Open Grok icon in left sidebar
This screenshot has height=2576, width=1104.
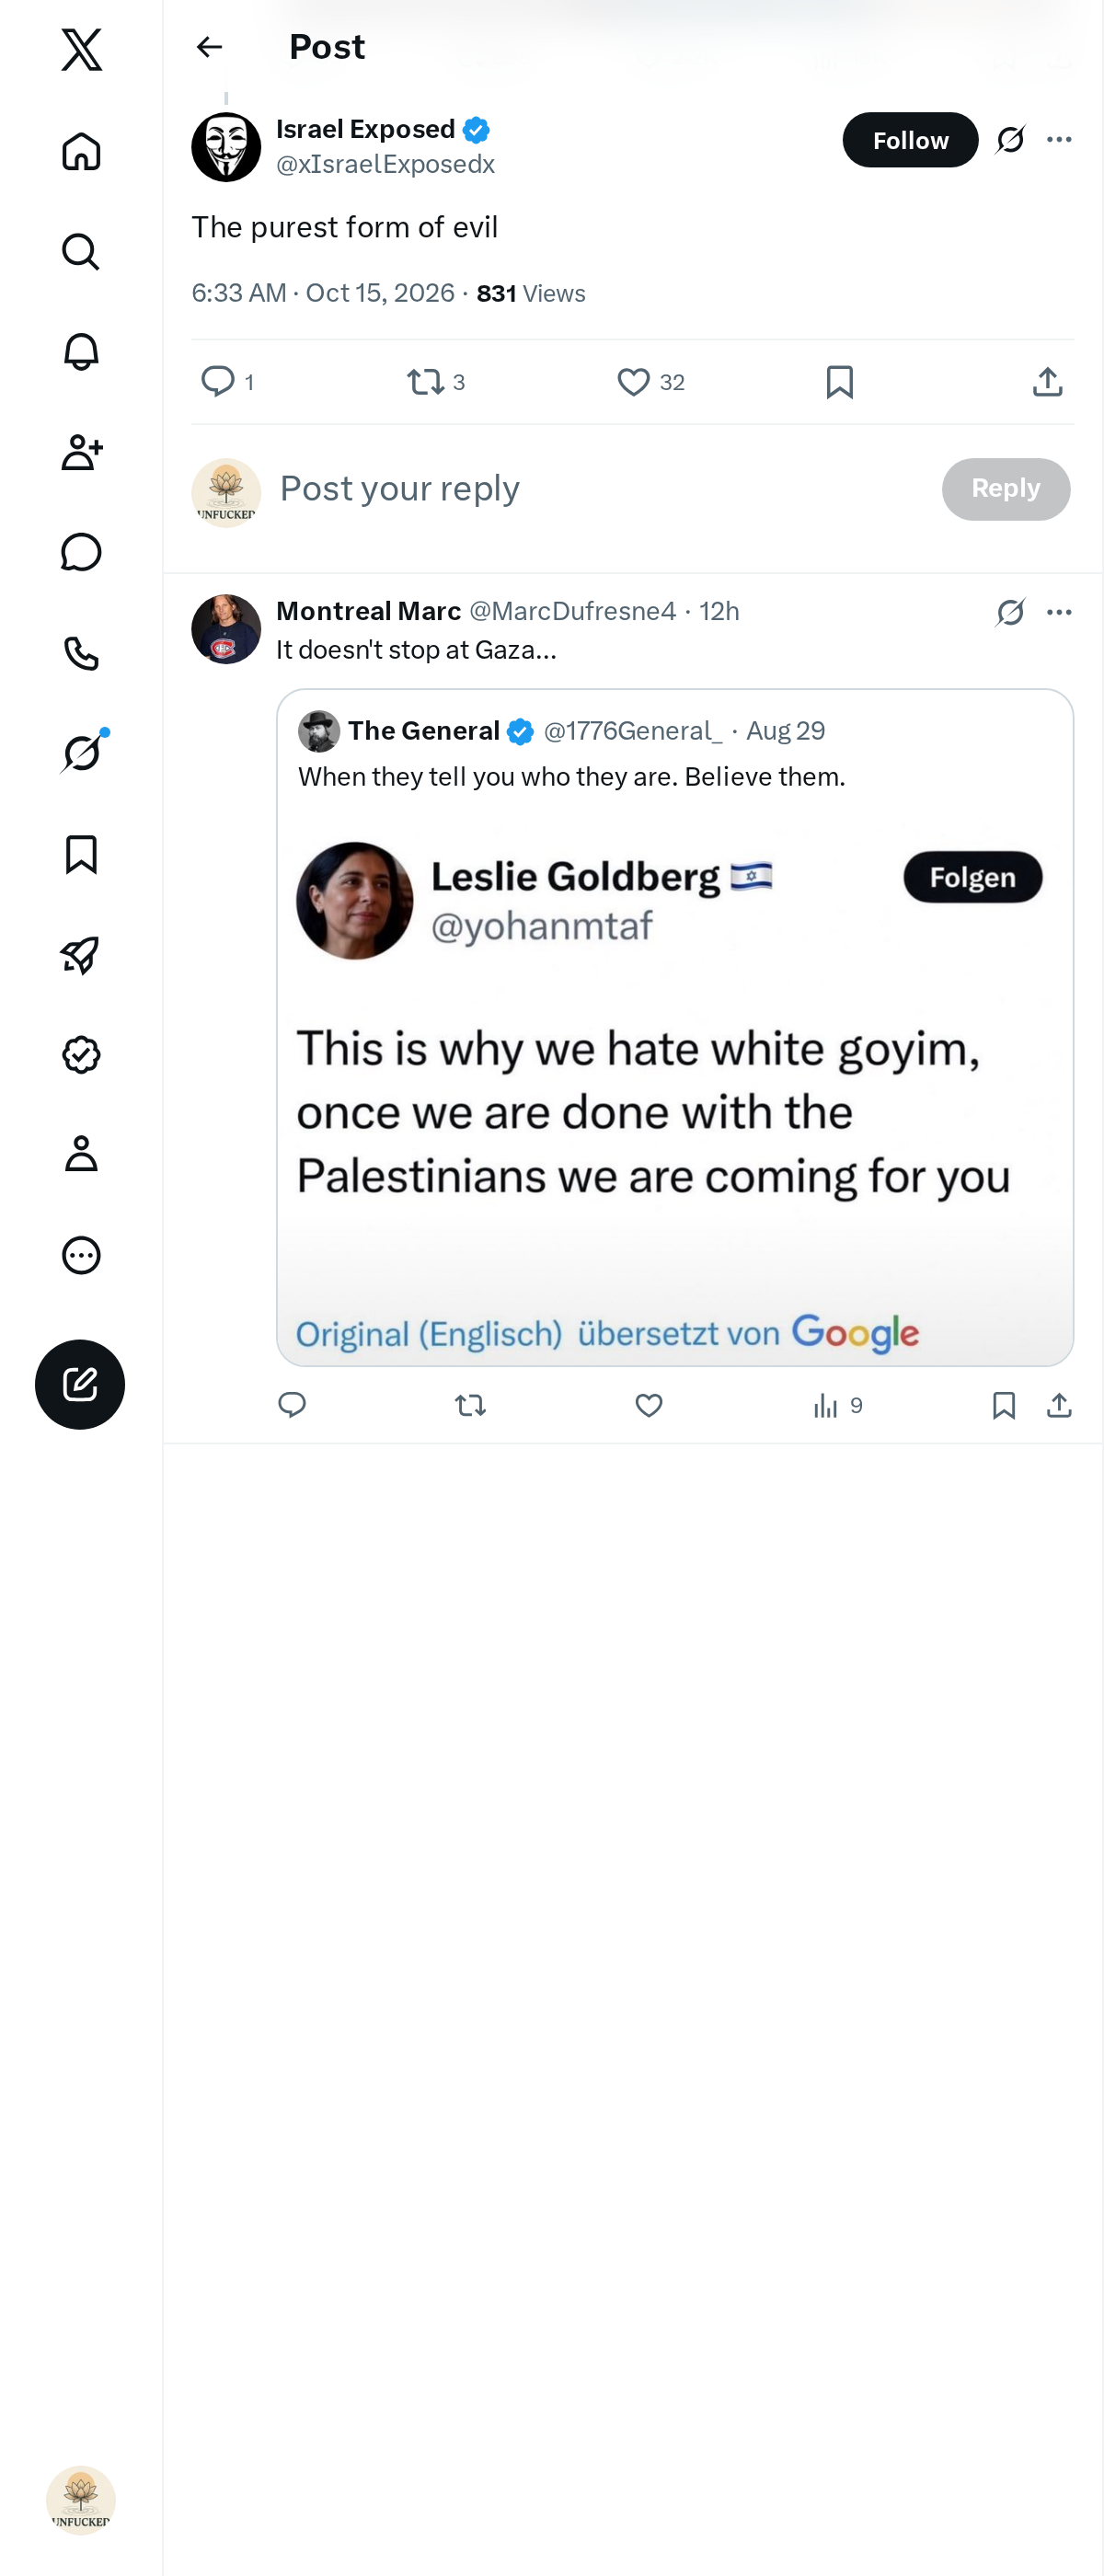click(x=81, y=752)
